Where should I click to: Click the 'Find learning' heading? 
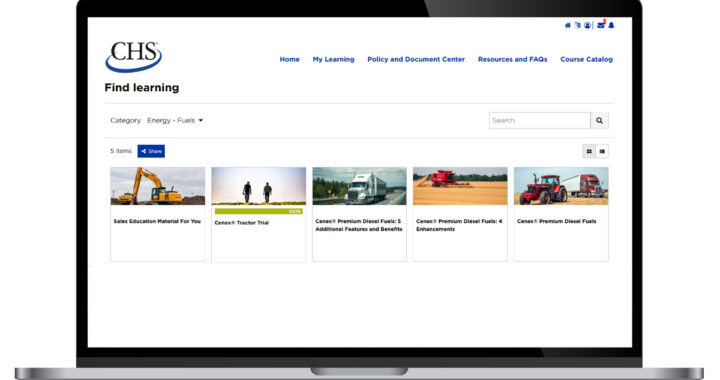[142, 88]
